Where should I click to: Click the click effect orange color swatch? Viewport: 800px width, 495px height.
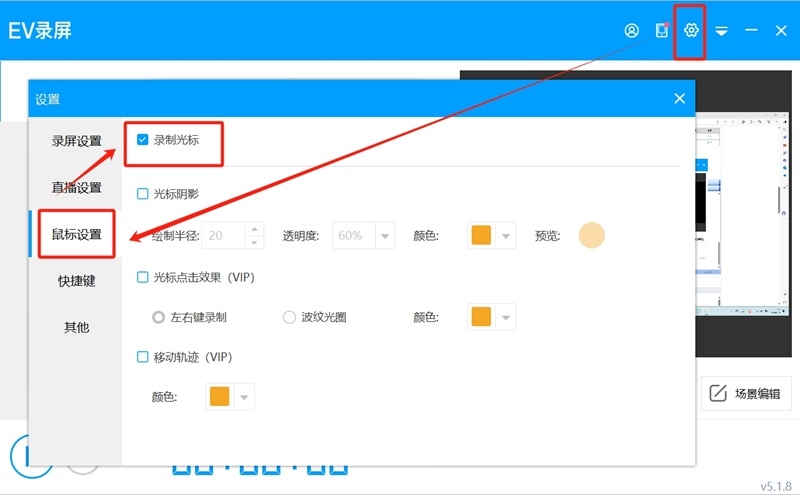pyautogui.click(x=481, y=316)
